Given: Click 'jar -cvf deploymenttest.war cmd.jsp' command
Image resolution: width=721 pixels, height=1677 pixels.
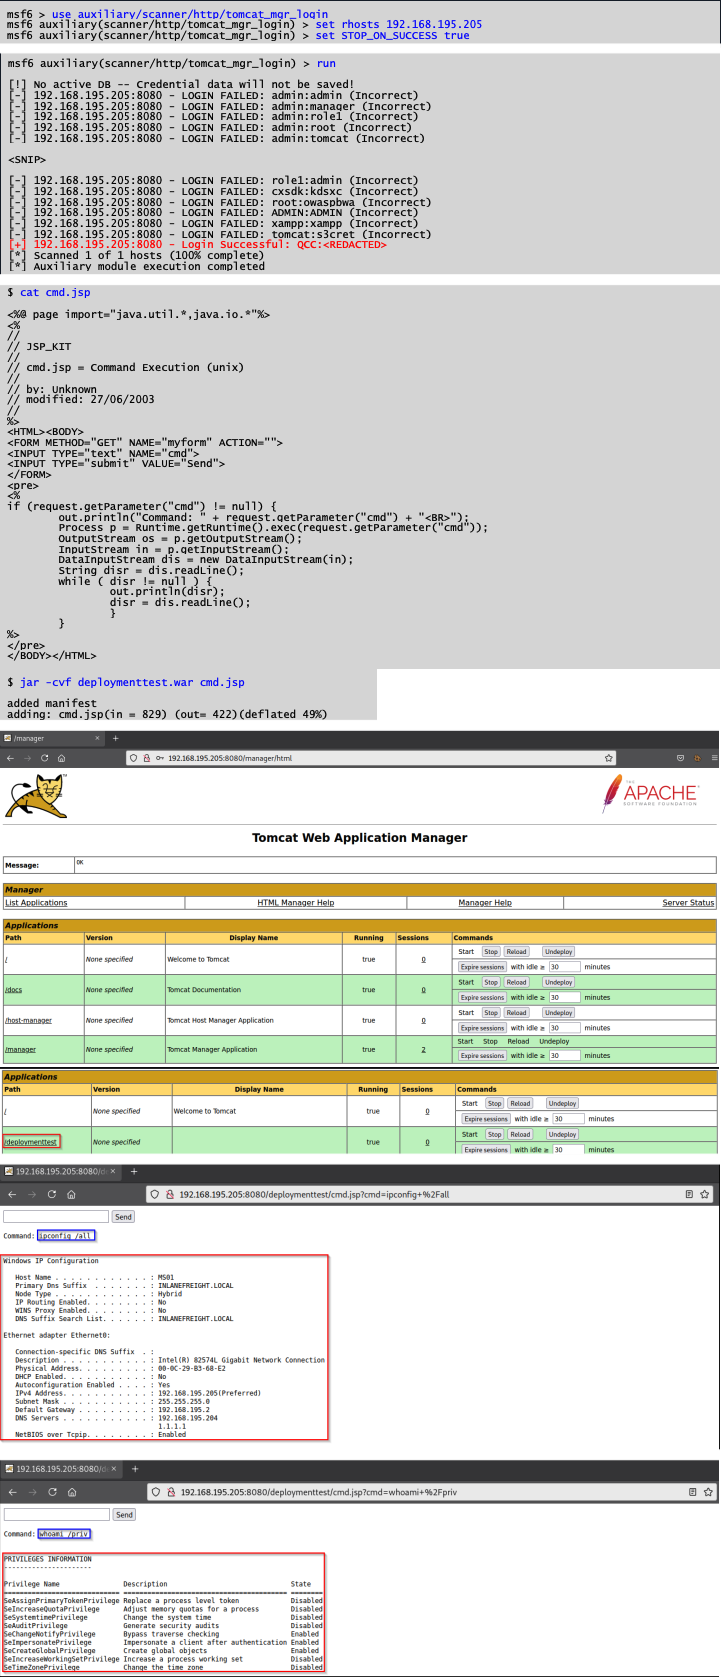Looking at the screenshot, I should point(132,682).
